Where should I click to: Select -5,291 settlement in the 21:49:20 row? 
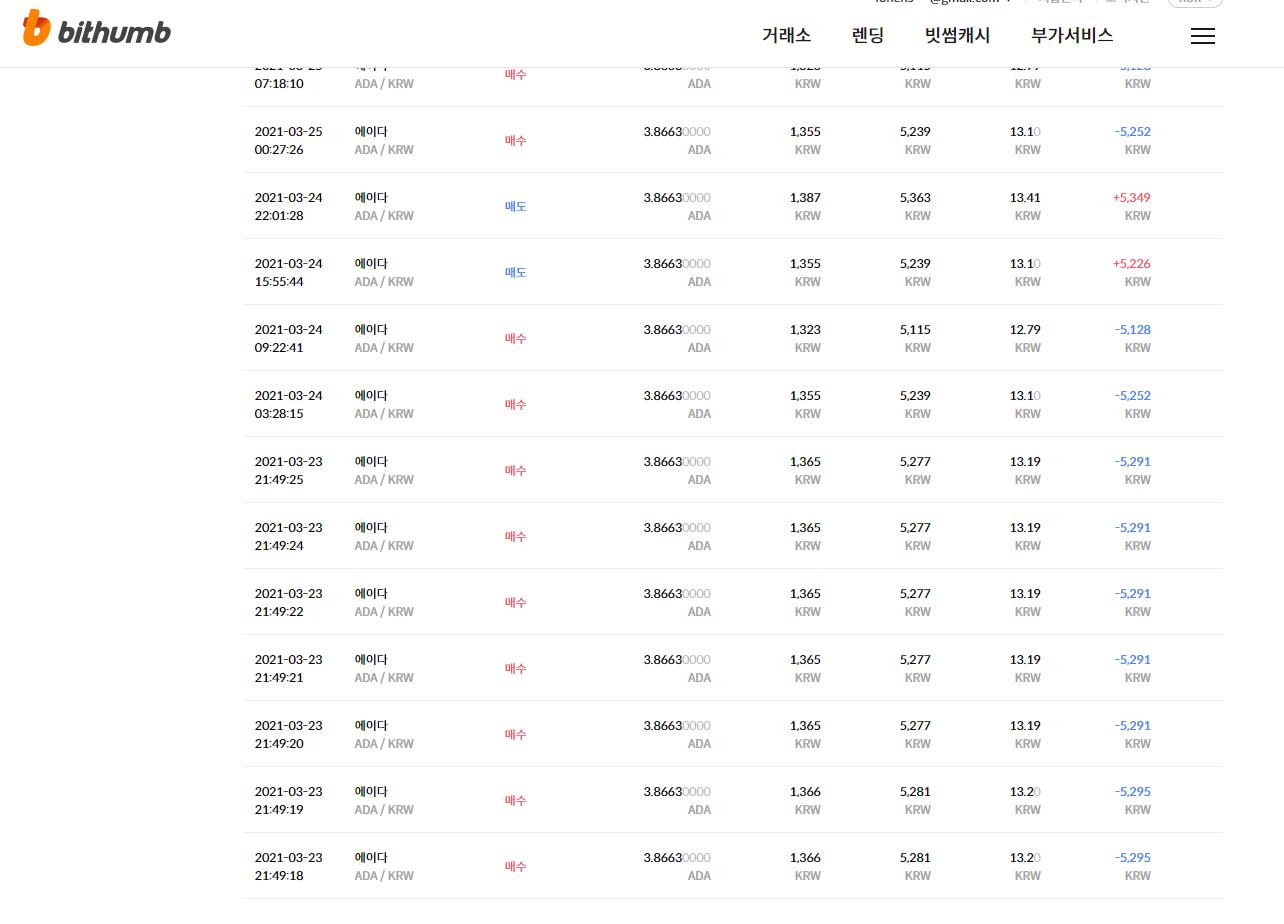(1132, 726)
